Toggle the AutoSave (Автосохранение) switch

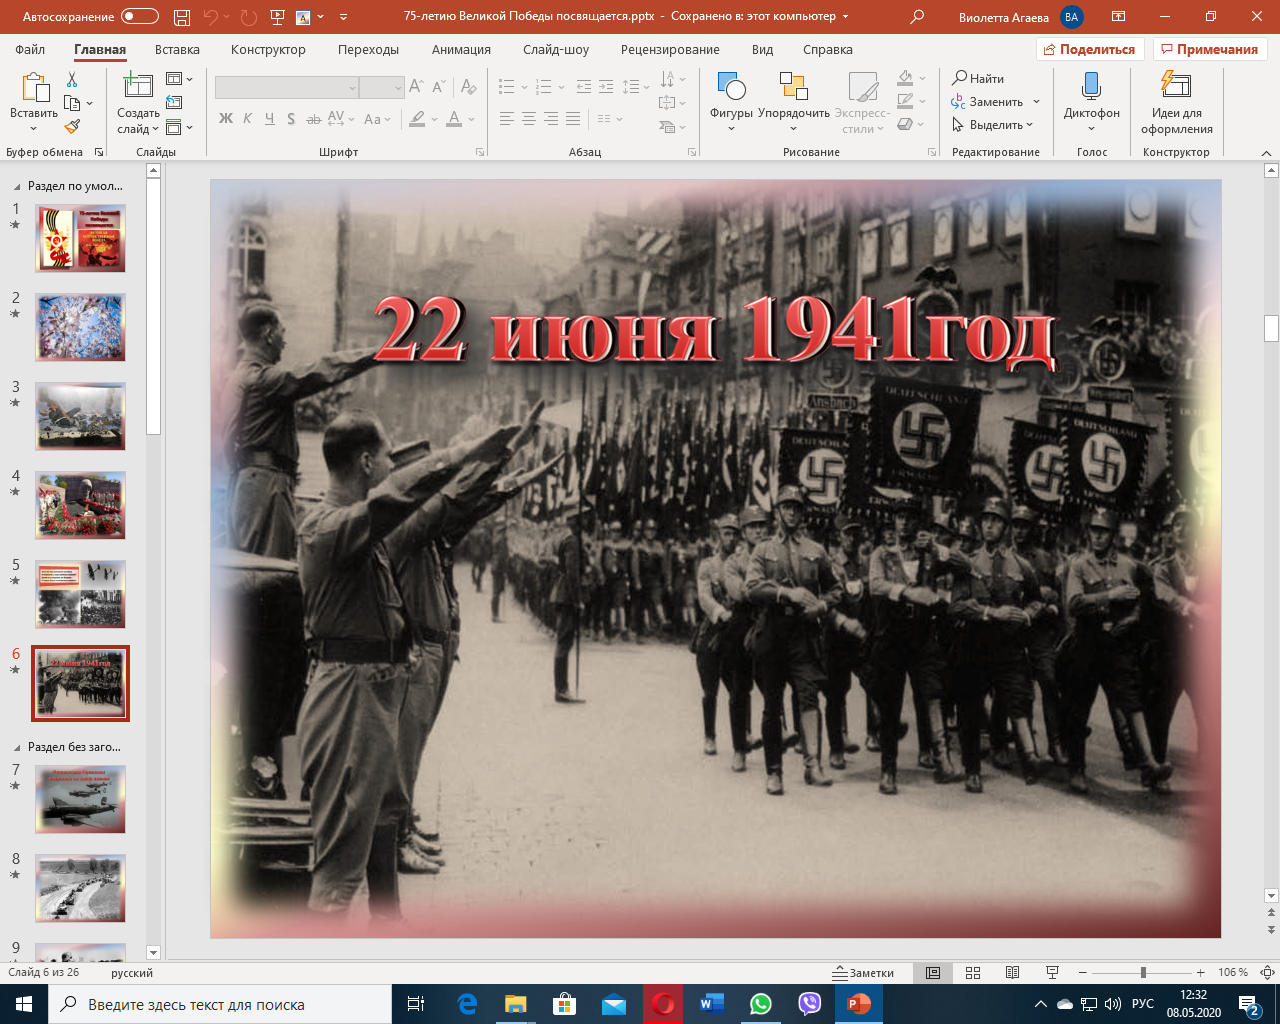[139, 17]
